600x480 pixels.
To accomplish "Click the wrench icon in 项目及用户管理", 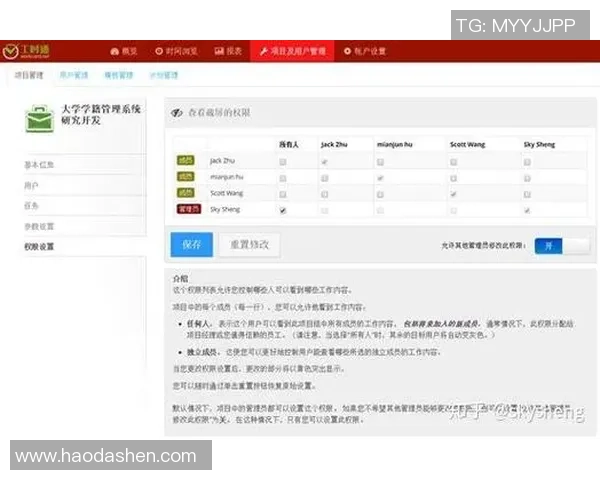I will [264, 51].
